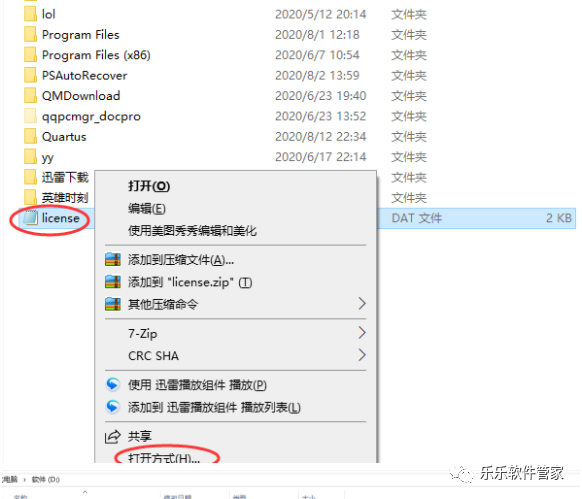Click the Xunlei bird icon beside 播放(P)
Image resolution: width=582 pixels, height=499 pixels.
[113, 385]
